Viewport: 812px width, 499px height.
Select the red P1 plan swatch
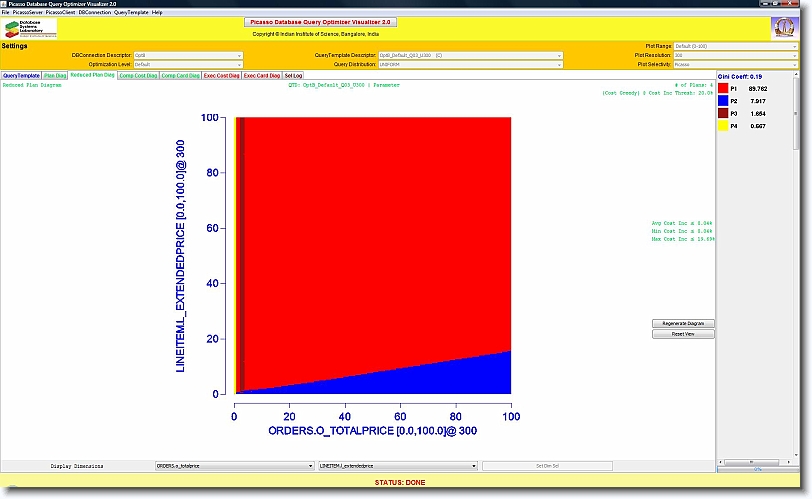[723, 89]
